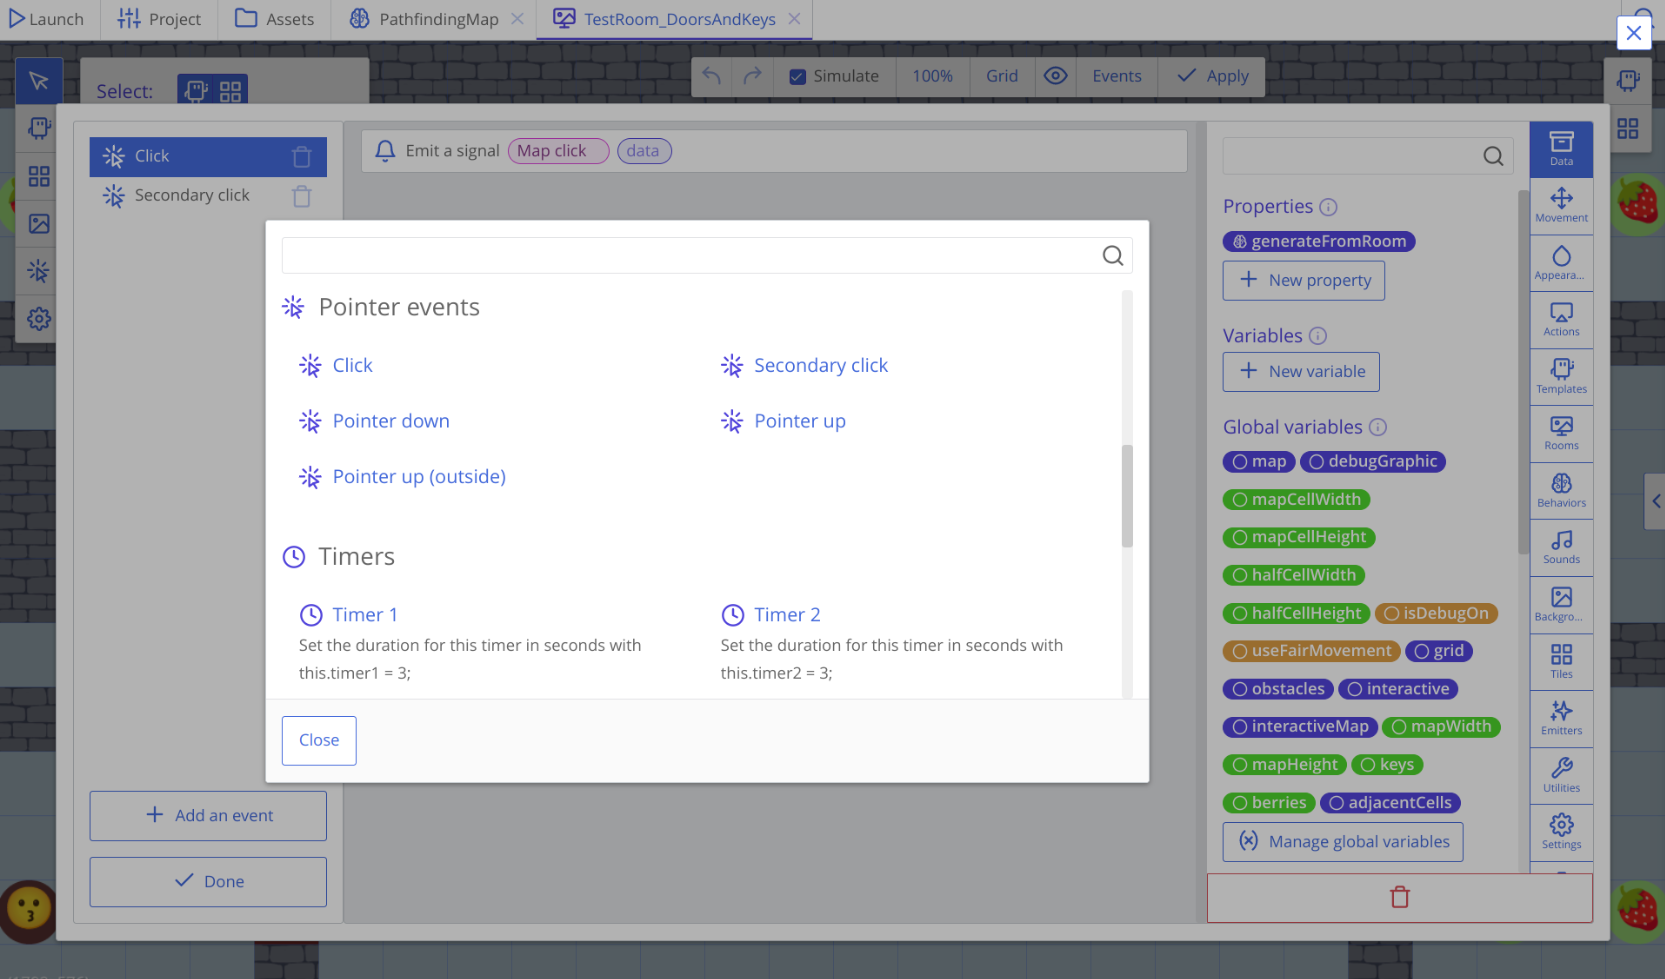Redo room editor action
The width and height of the screenshot is (1665, 979).
tap(752, 76)
